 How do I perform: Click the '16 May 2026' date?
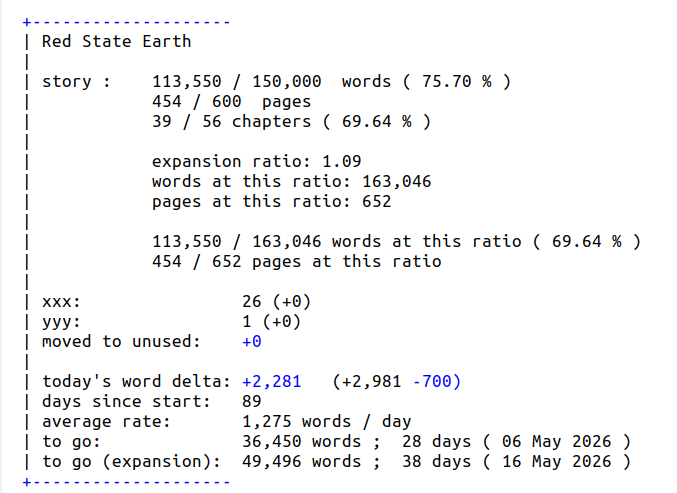(557, 461)
